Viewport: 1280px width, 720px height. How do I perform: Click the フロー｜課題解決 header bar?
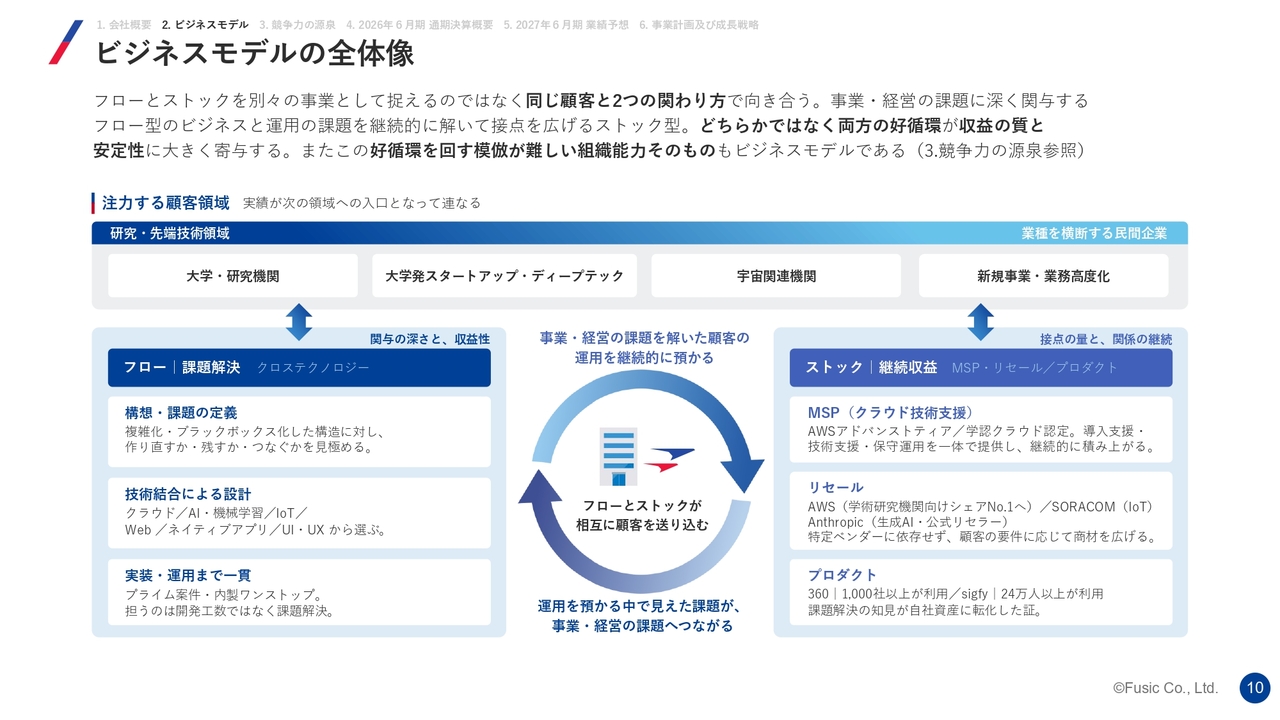[x=299, y=368]
